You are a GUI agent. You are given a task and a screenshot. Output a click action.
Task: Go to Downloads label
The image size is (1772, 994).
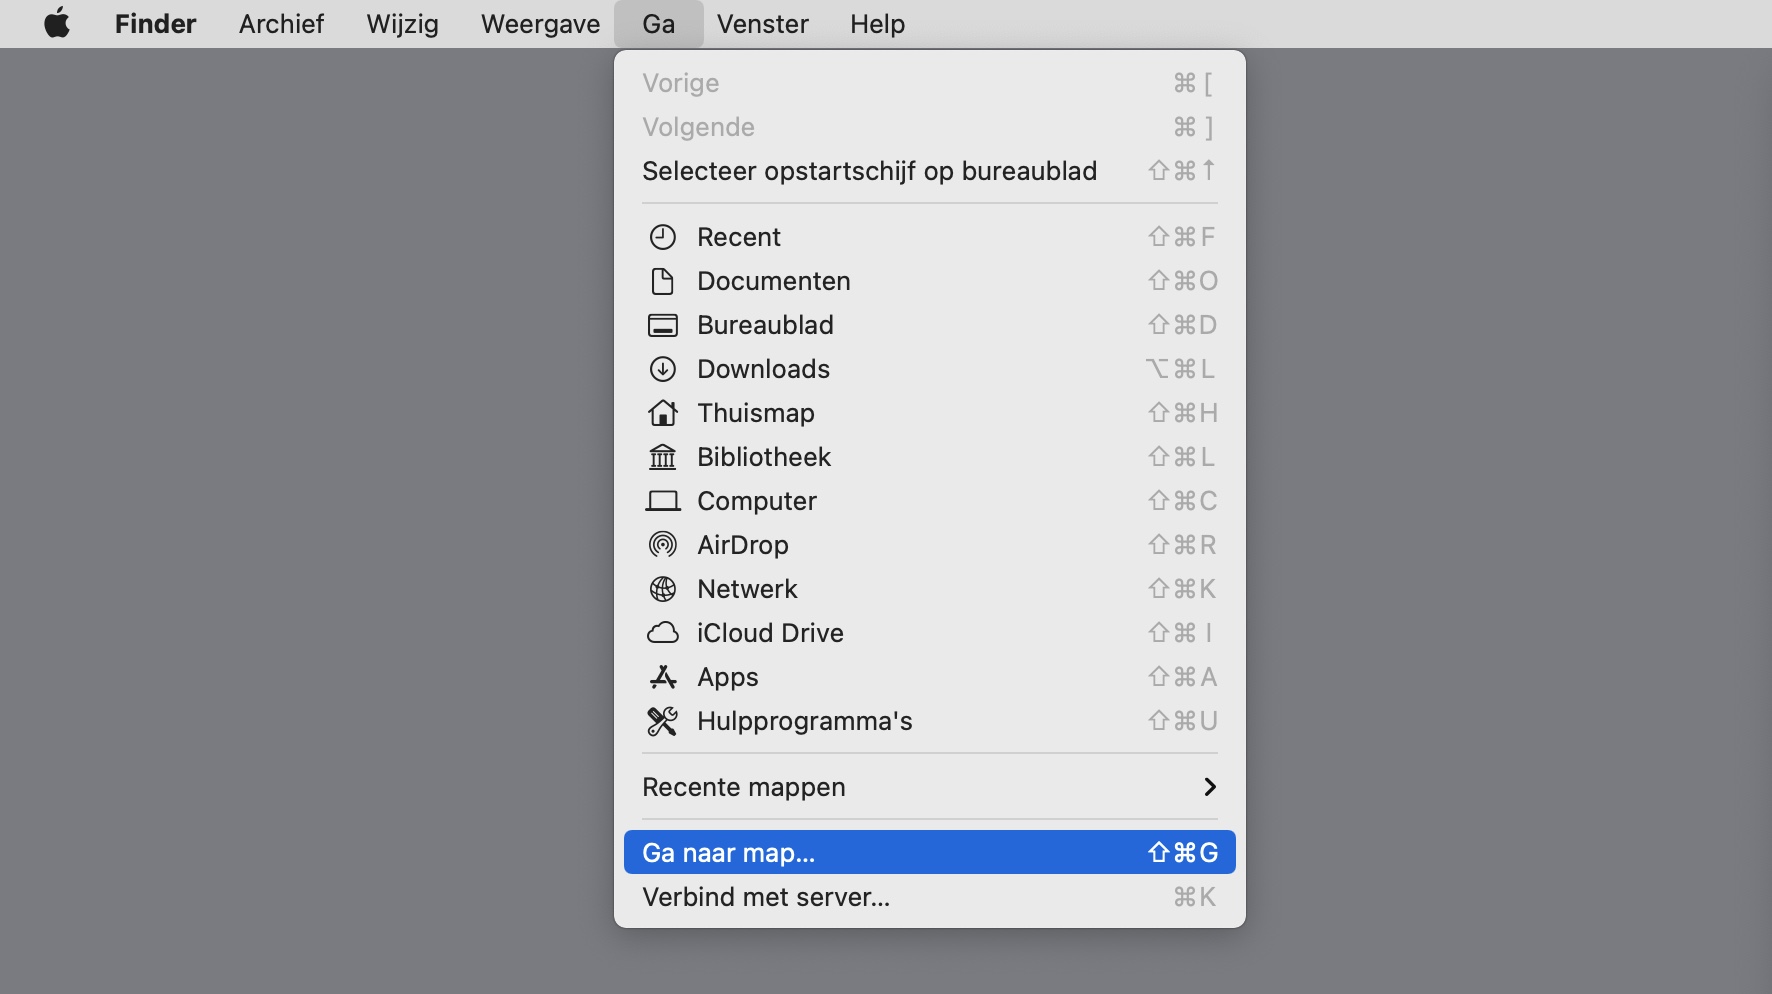tap(763, 369)
